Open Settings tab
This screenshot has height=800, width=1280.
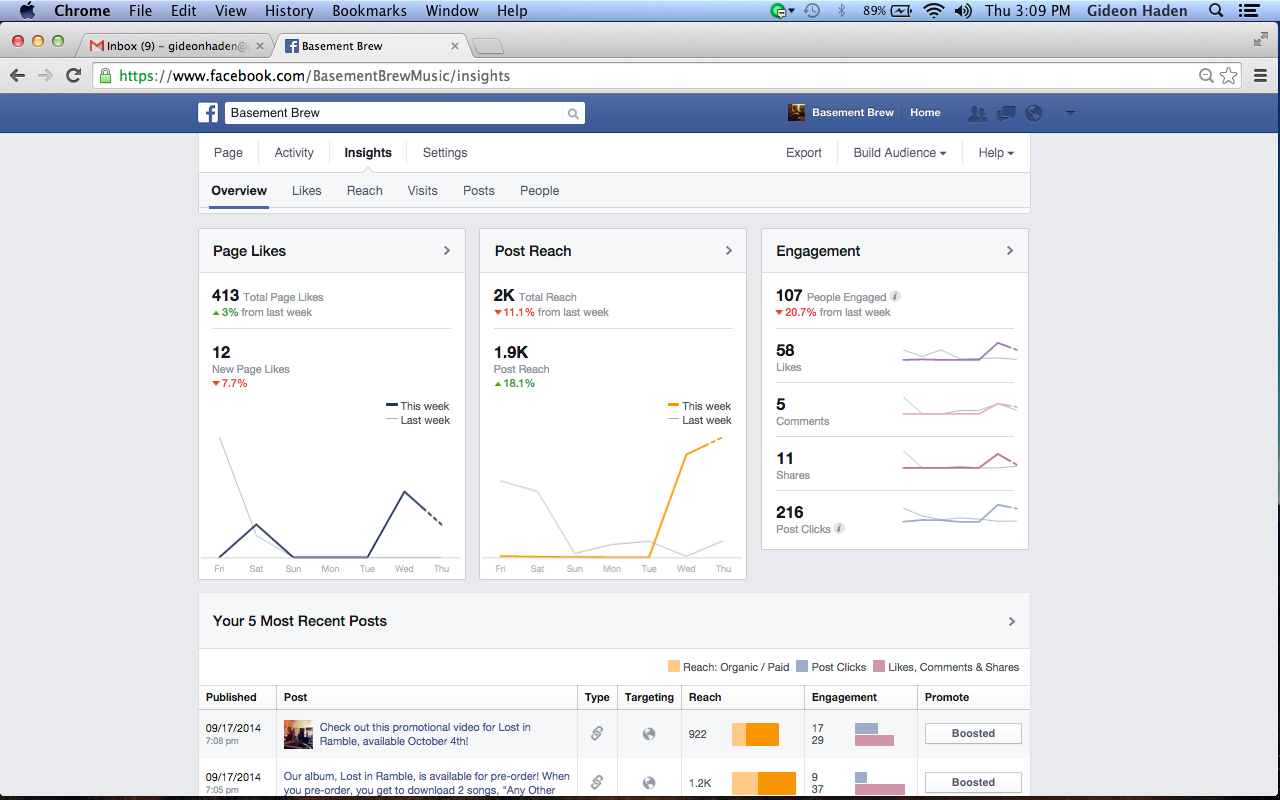click(x=445, y=153)
